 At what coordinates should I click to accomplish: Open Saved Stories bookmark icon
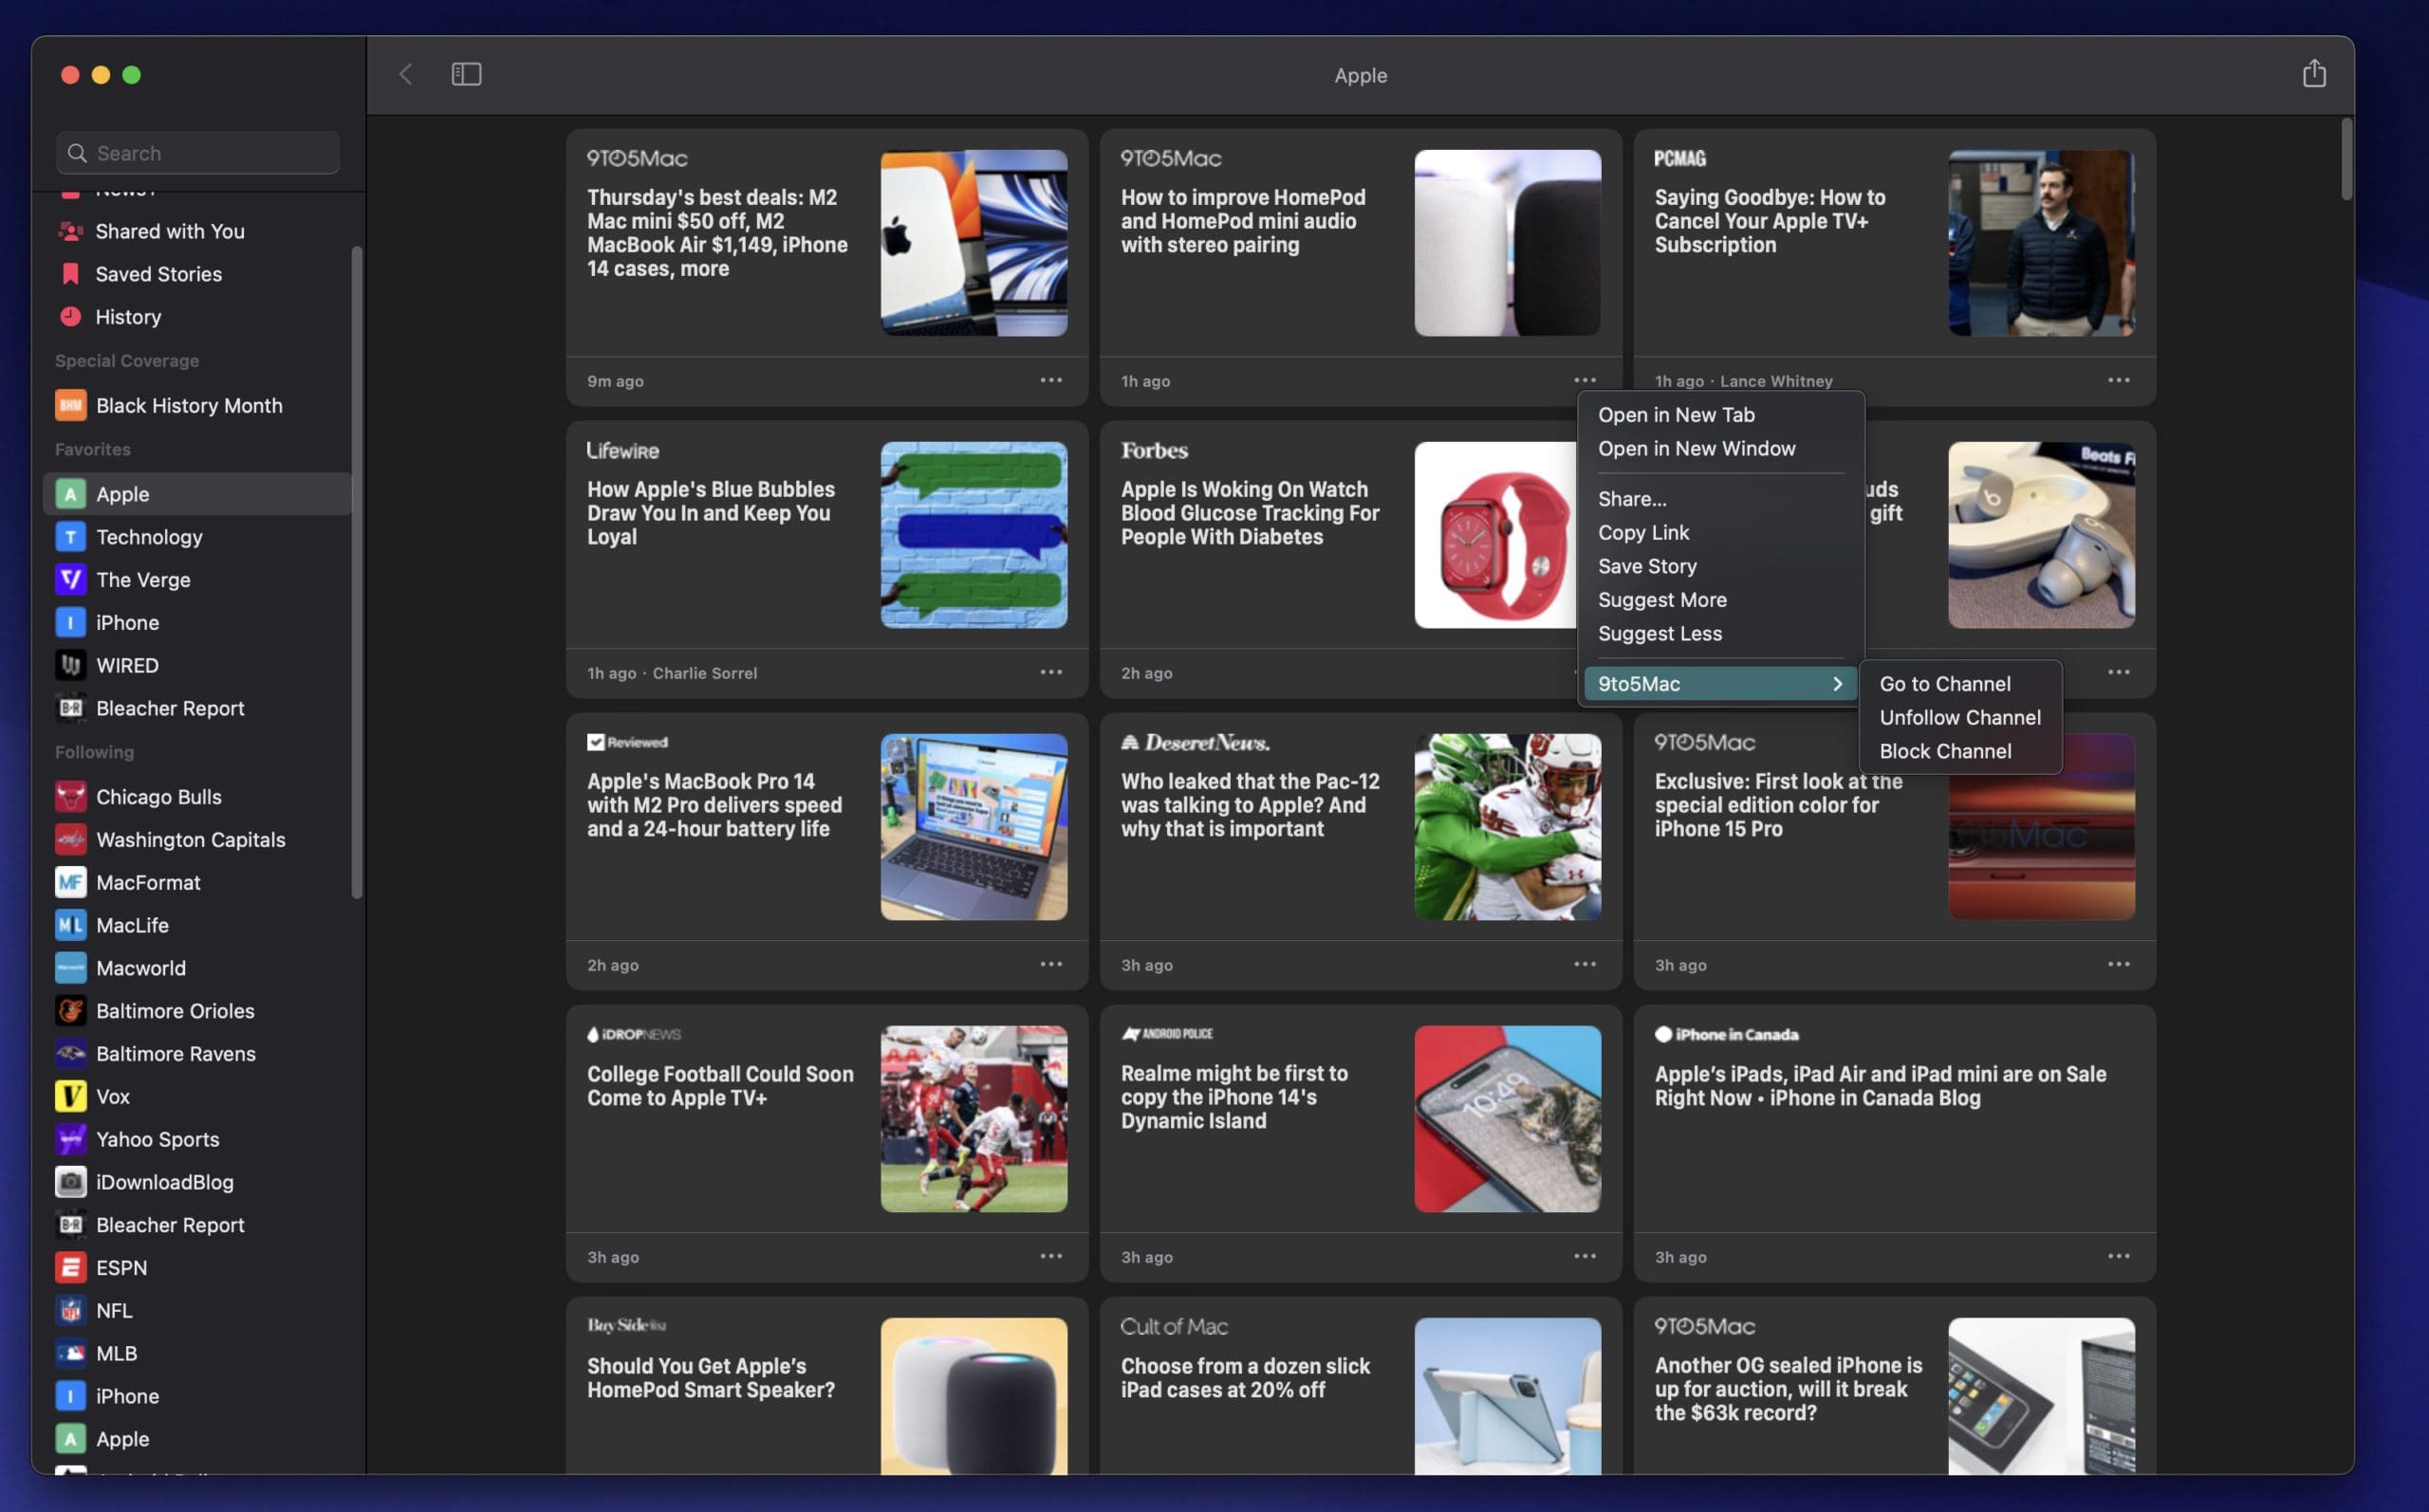click(70, 274)
